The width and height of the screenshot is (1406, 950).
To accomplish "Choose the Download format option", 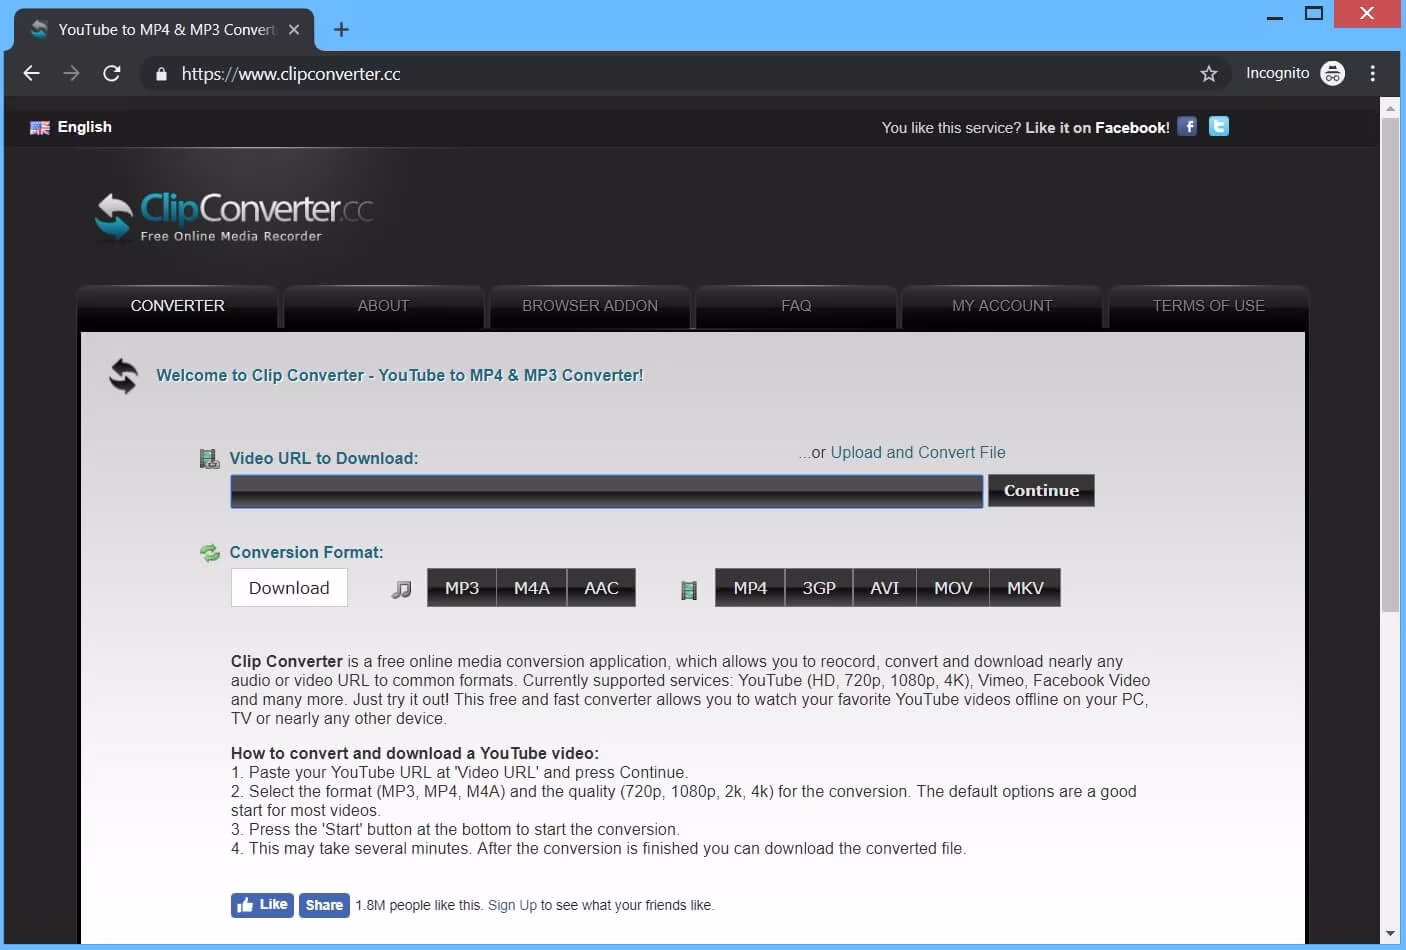I will pos(289,588).
